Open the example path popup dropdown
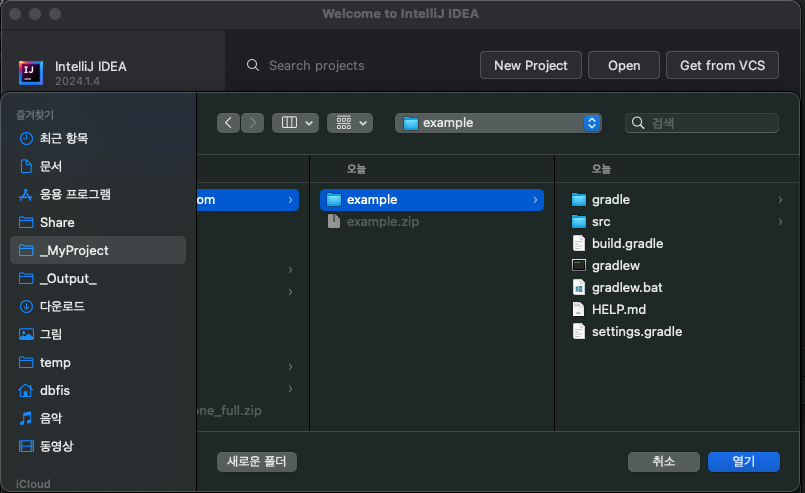Image resolution: width=805 pixels, height=493 pixels. [498, 123]
